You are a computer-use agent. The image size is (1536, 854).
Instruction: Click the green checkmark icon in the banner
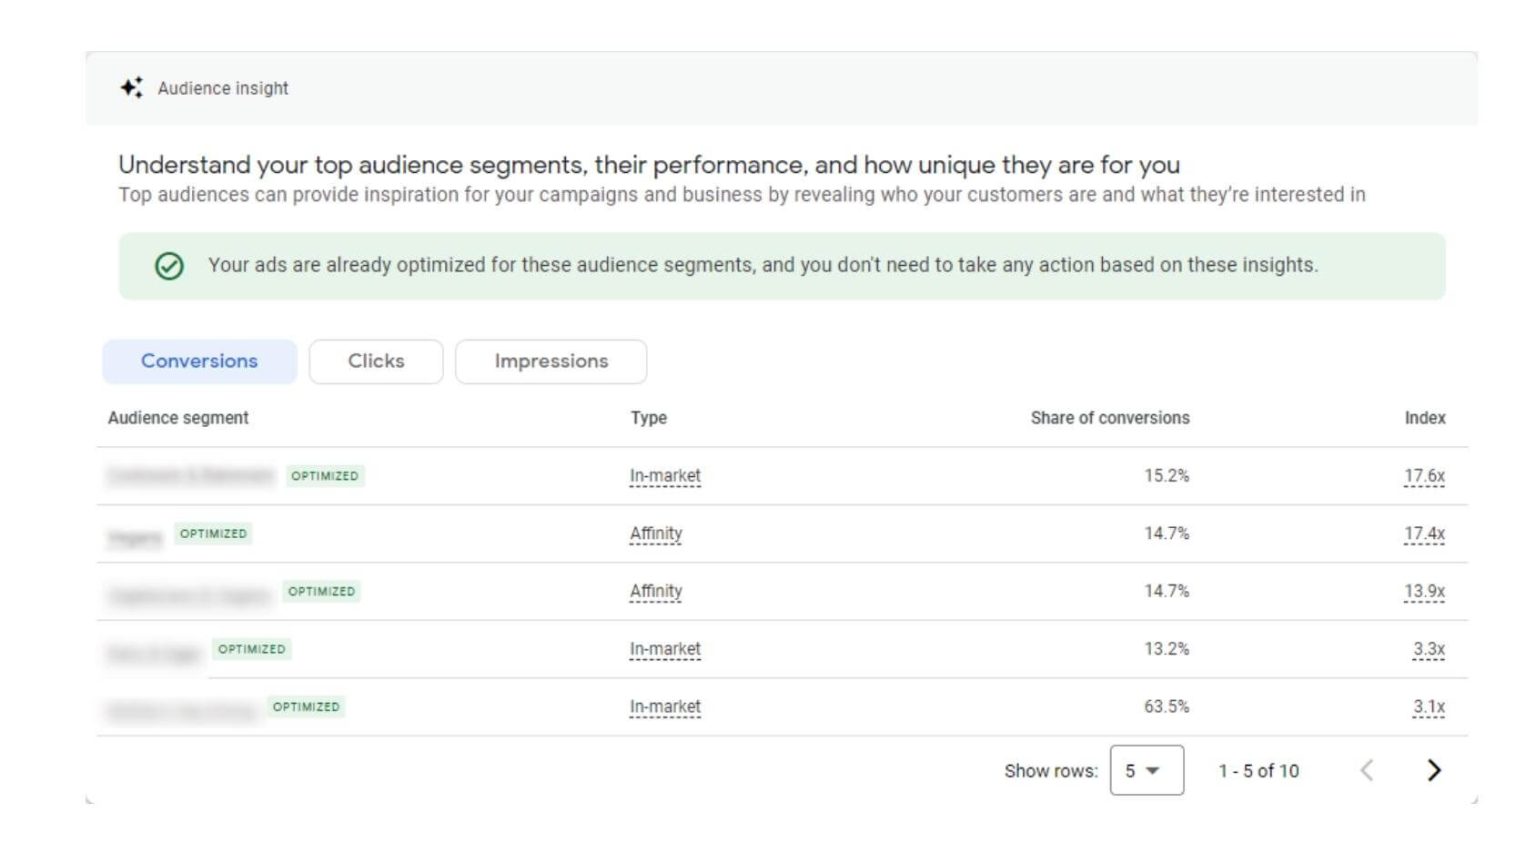click(x=168, y=266)
